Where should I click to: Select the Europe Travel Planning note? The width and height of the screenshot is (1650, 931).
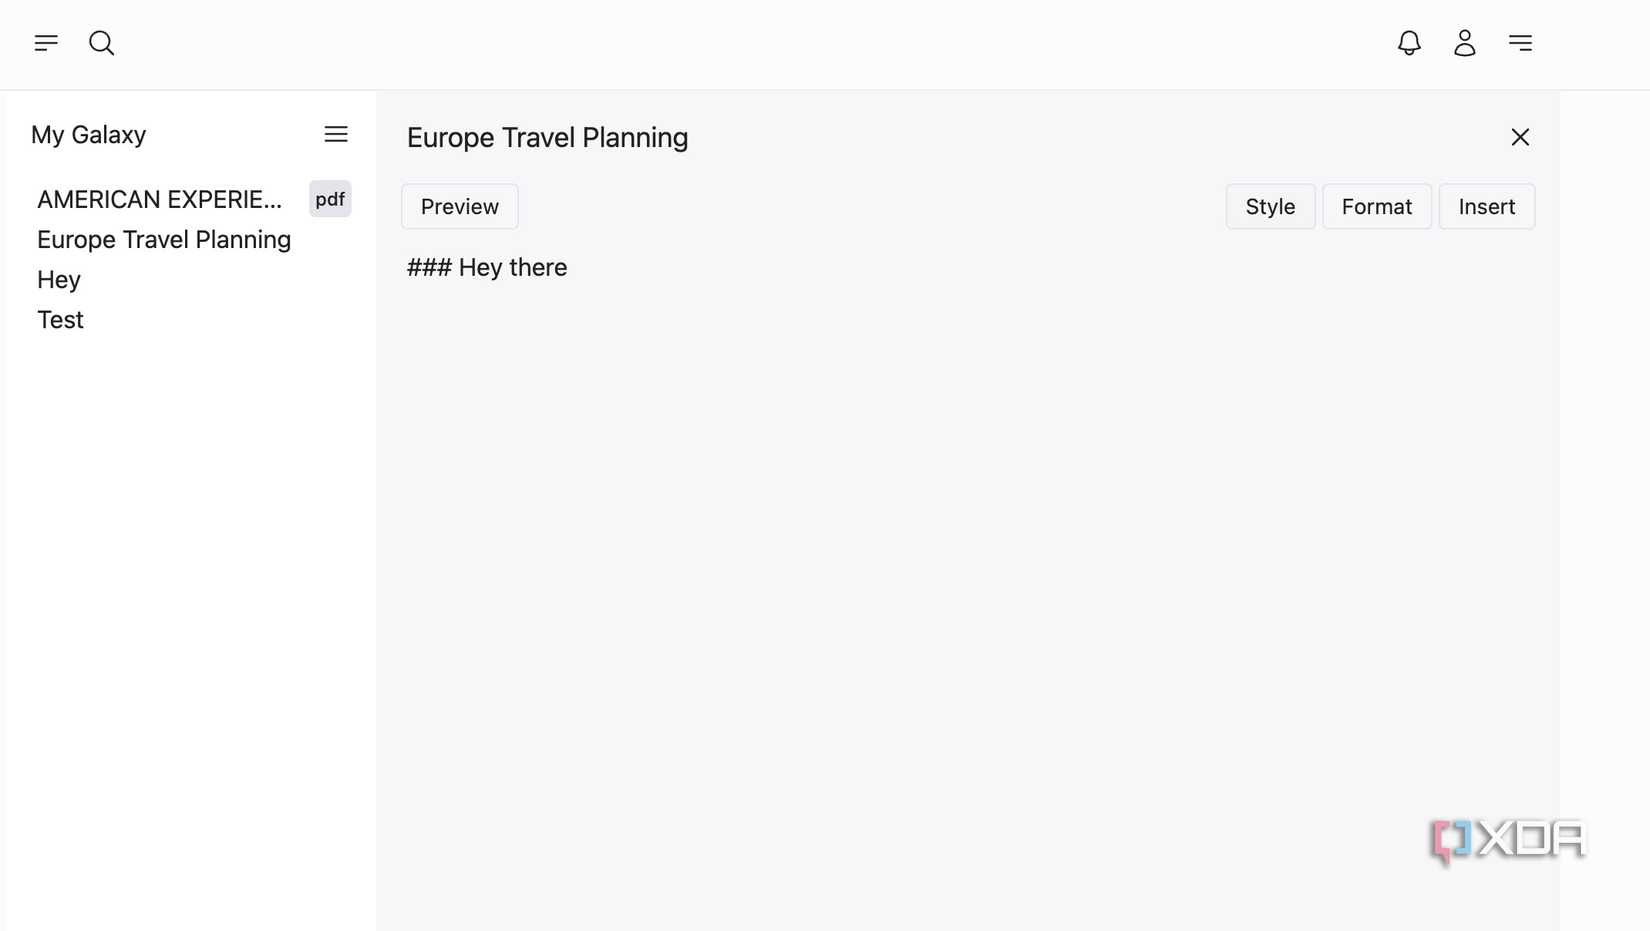click(163, 239)
